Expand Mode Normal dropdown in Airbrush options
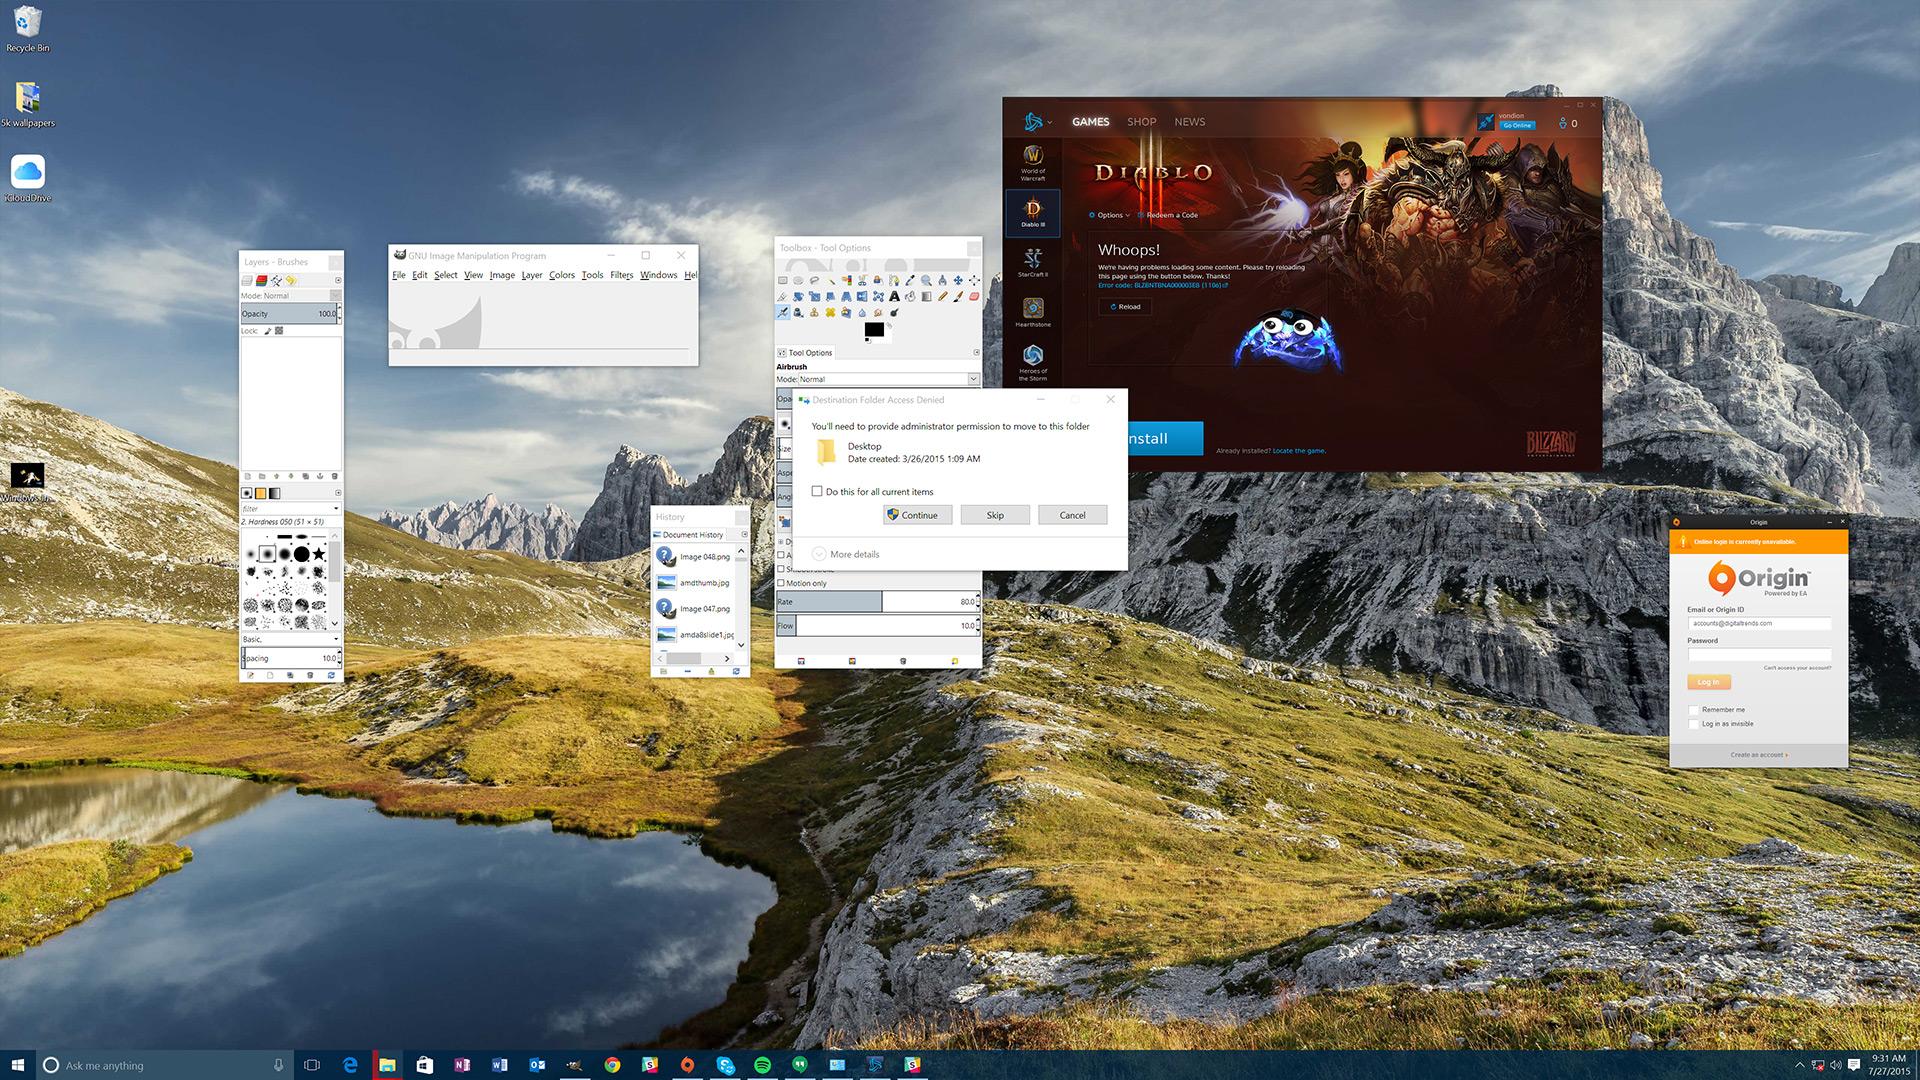 pyautogui.click(x=975, y=380)
